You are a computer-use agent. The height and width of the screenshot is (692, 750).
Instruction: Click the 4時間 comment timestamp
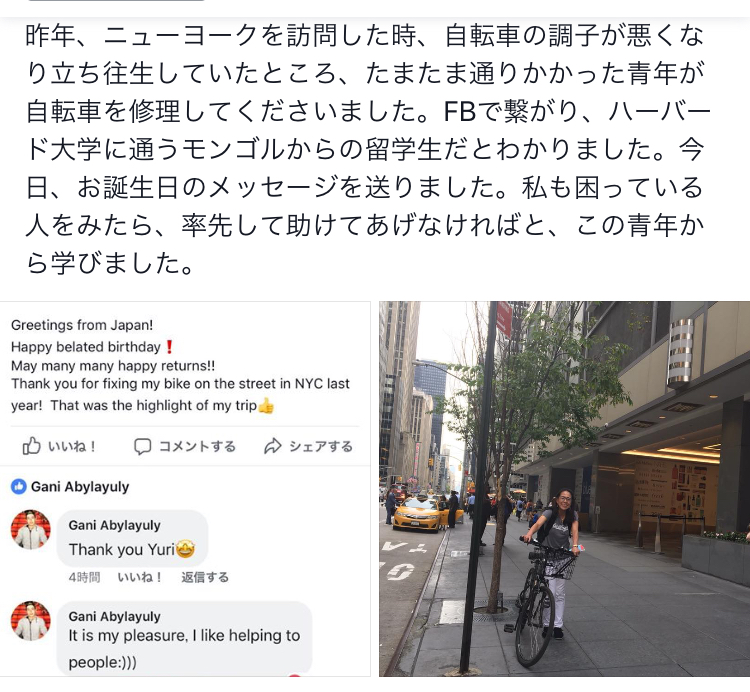(x=84, y=577)
